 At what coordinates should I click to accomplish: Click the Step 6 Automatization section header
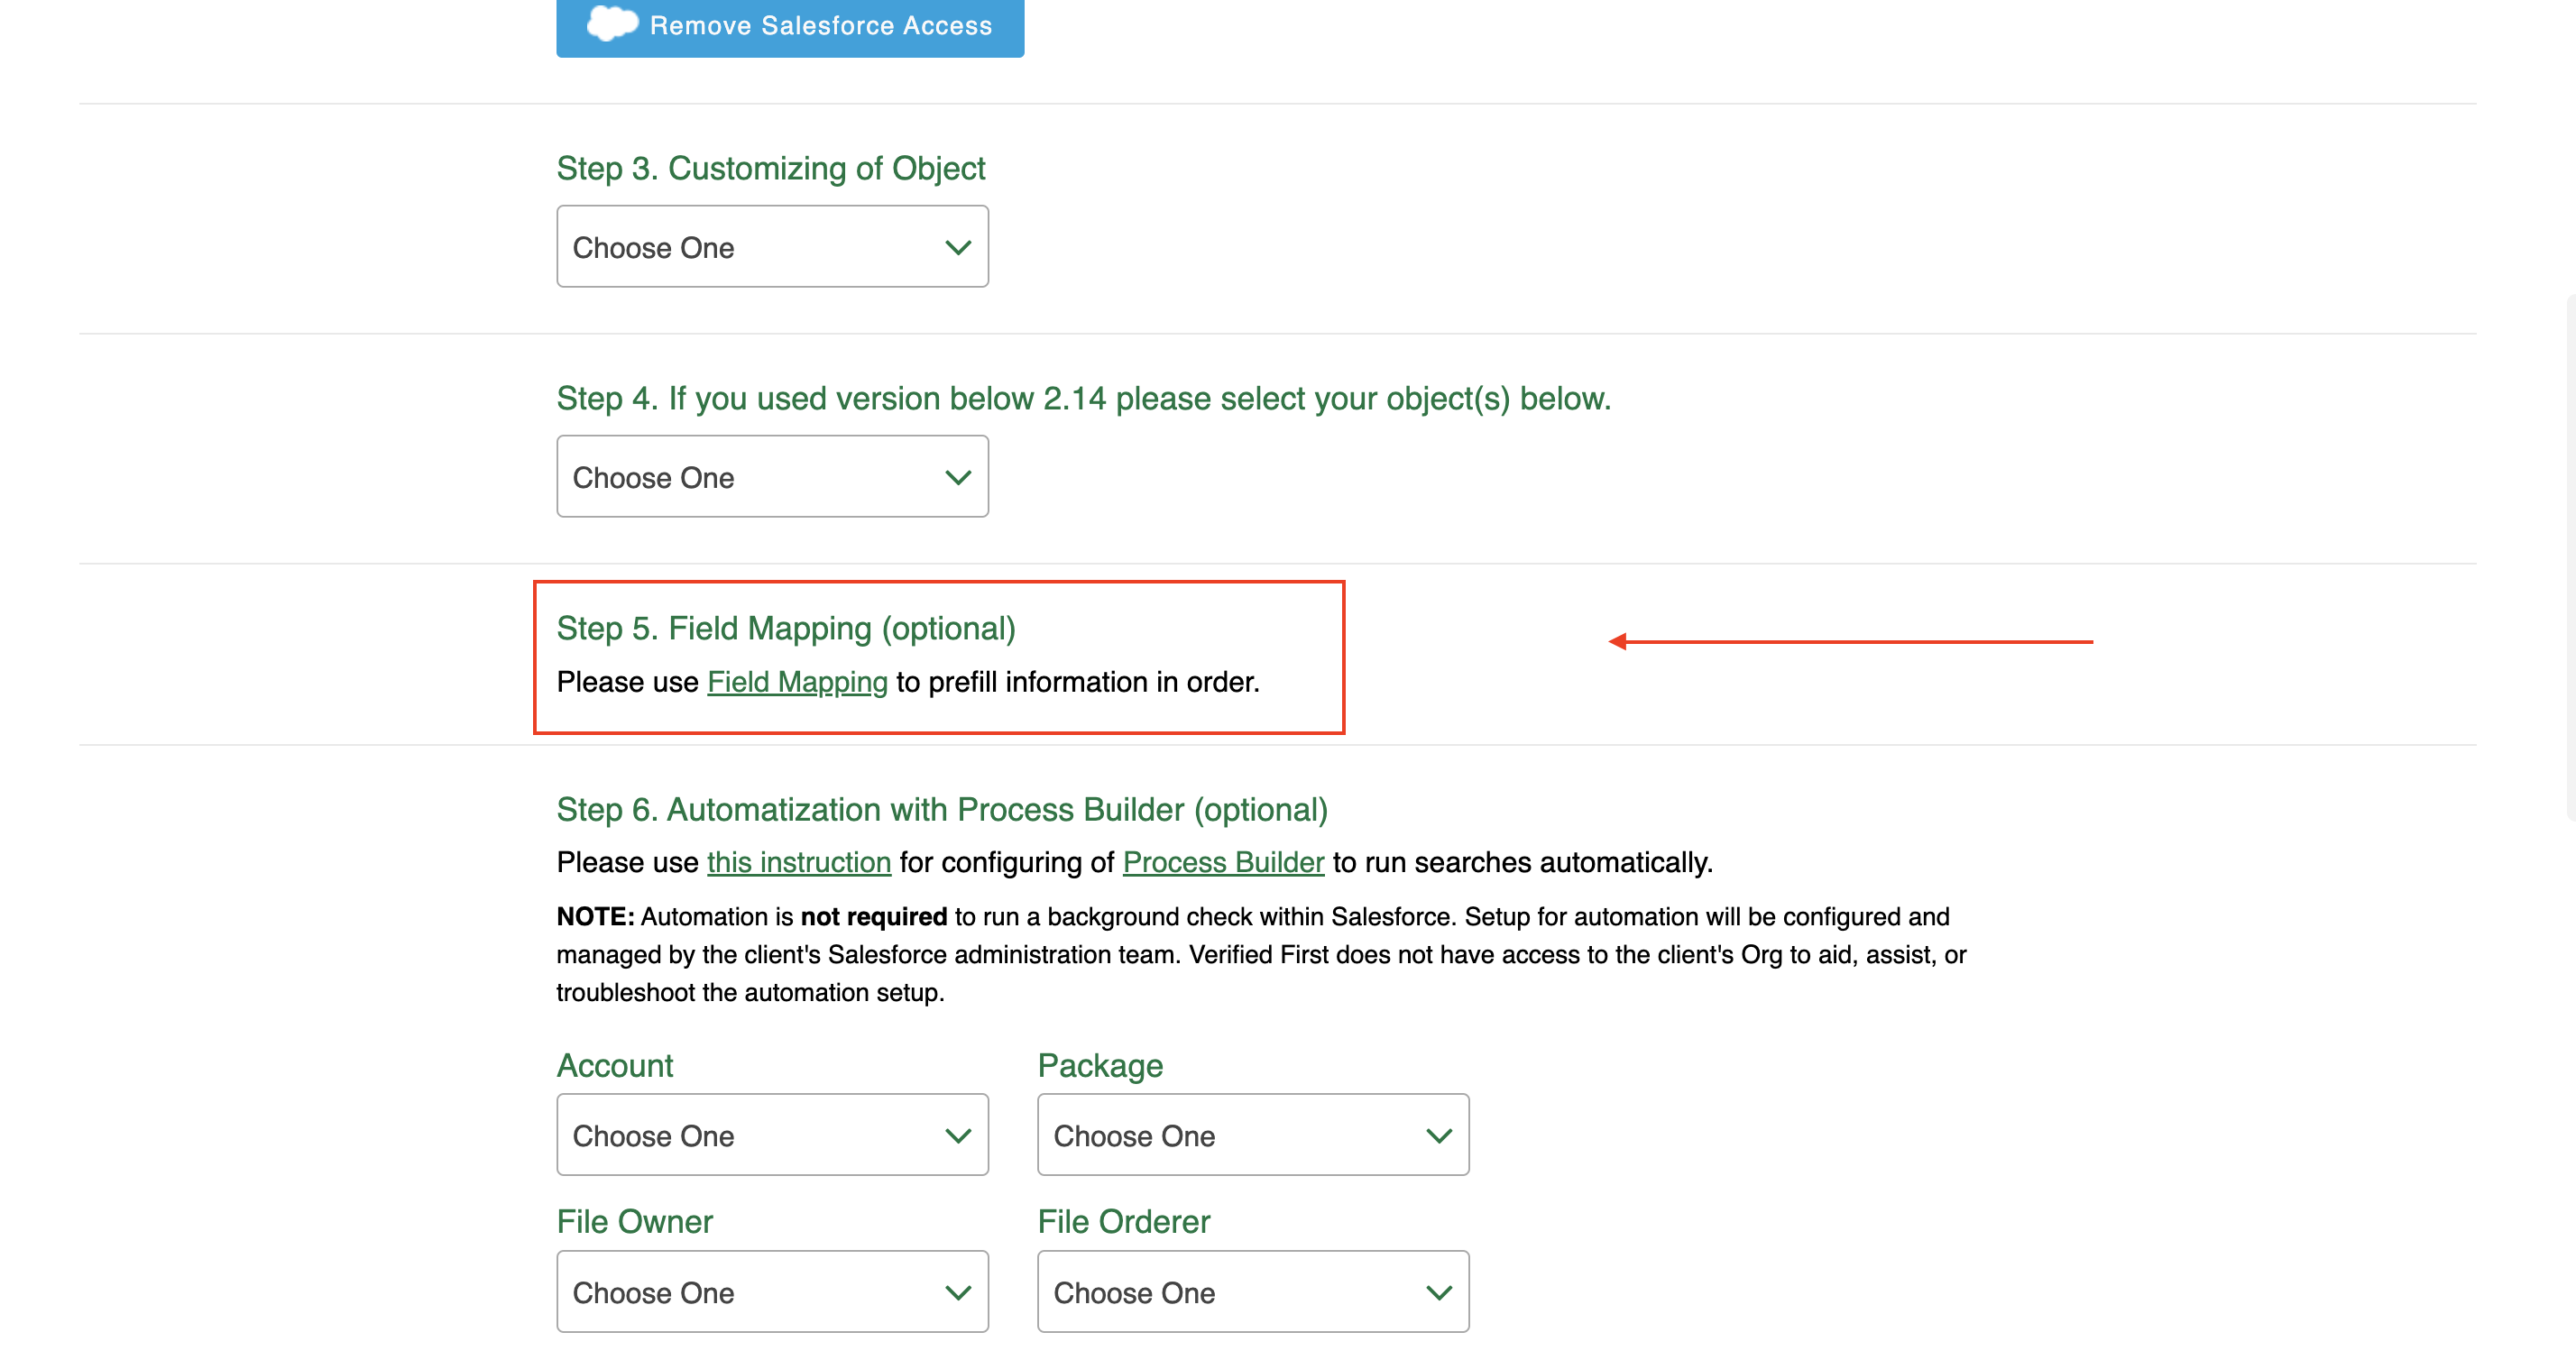point(943,810)
